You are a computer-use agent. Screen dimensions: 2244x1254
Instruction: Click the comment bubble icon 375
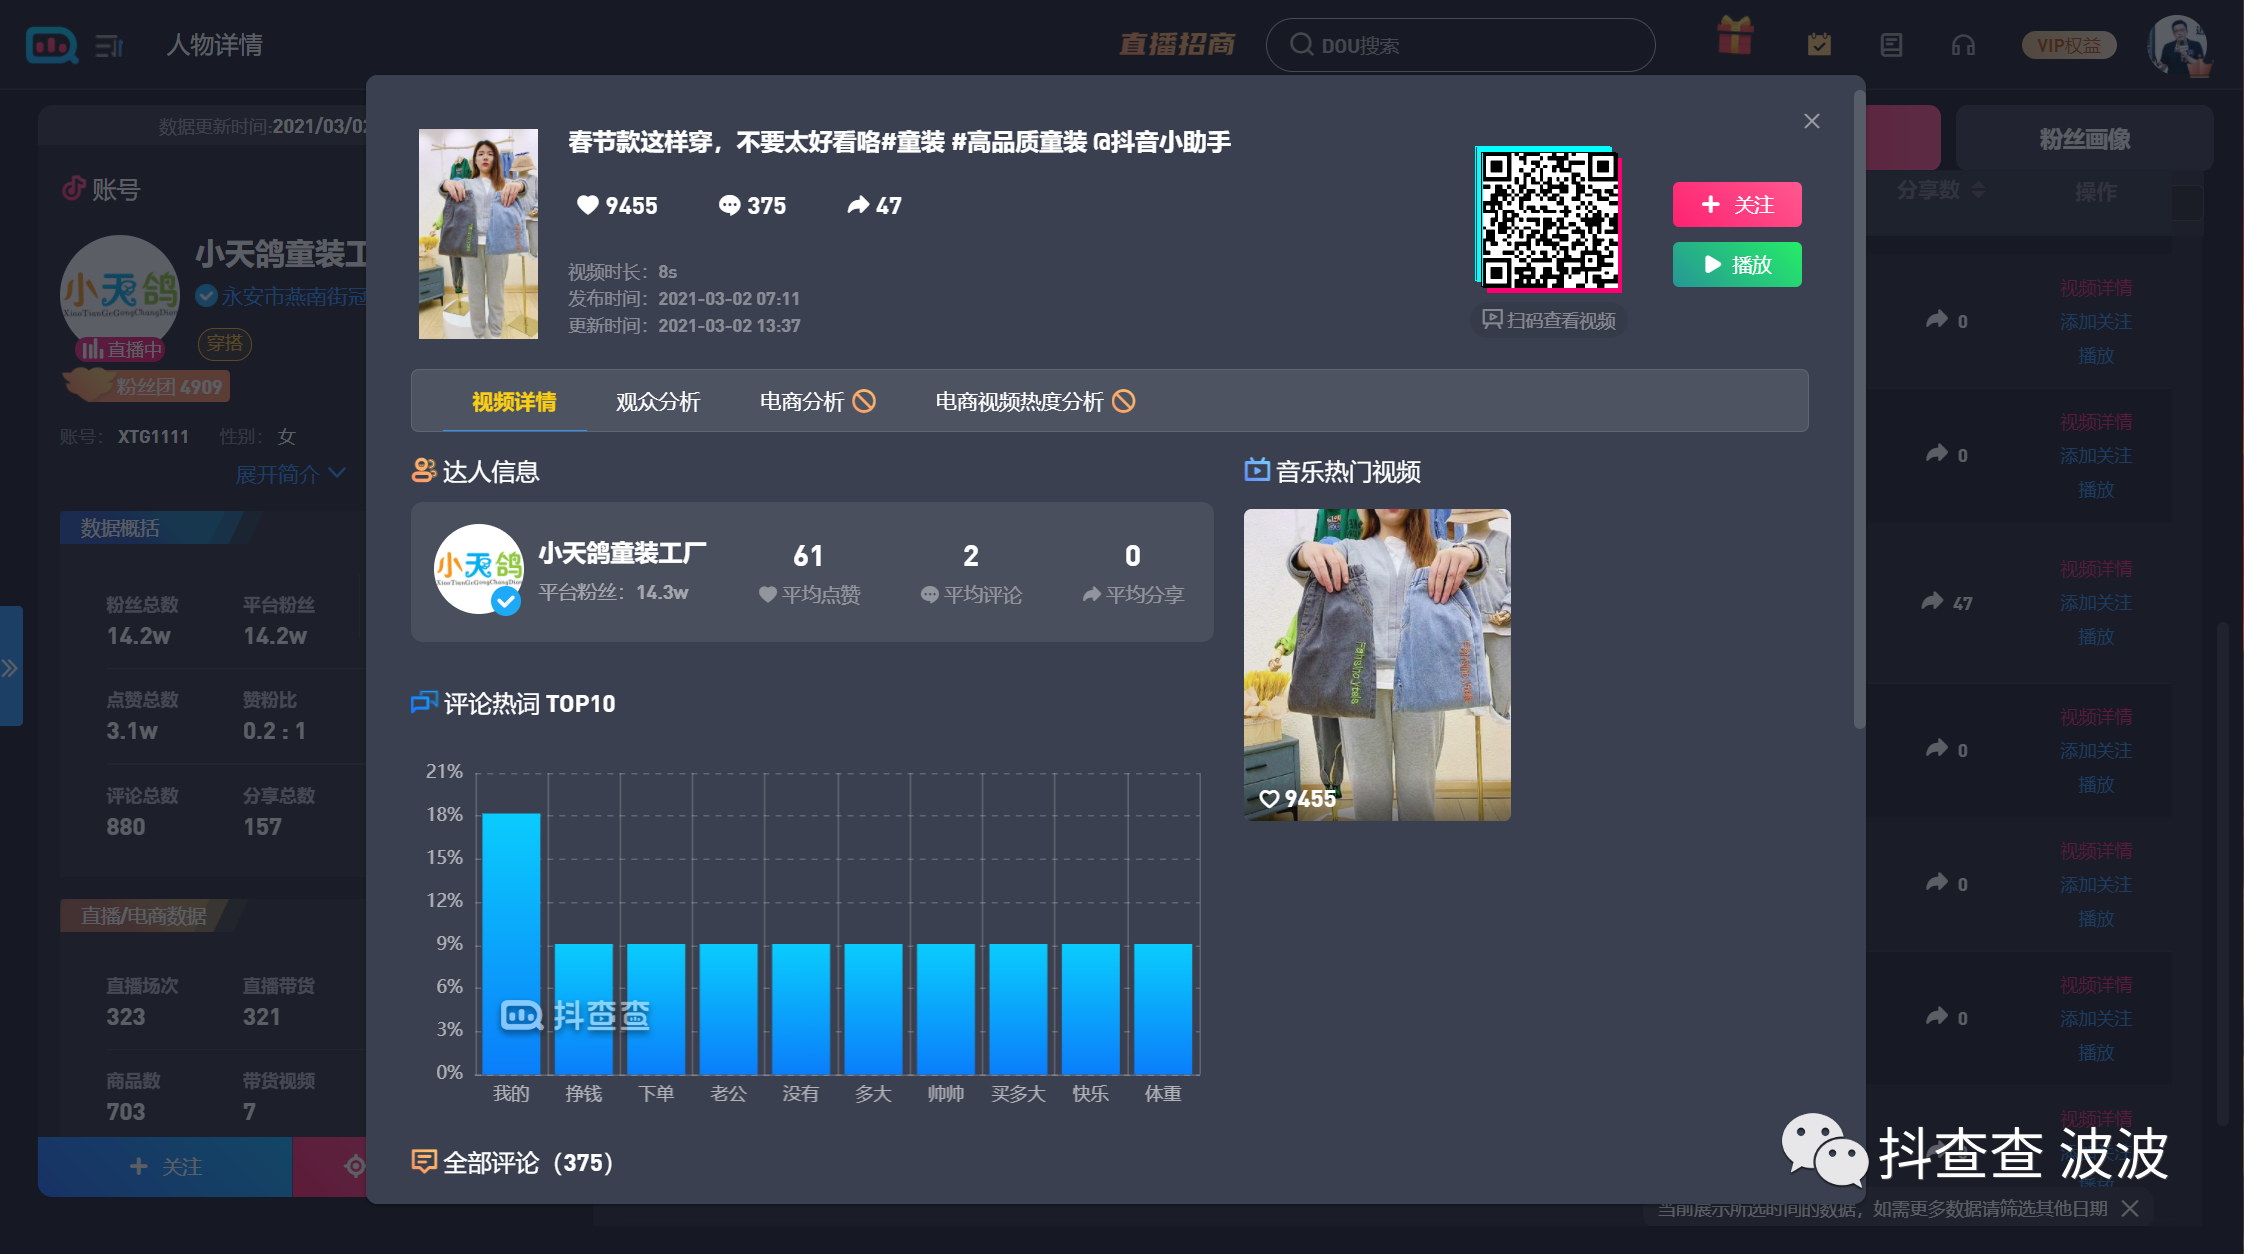pyautogui.click(x=730, y=205)
